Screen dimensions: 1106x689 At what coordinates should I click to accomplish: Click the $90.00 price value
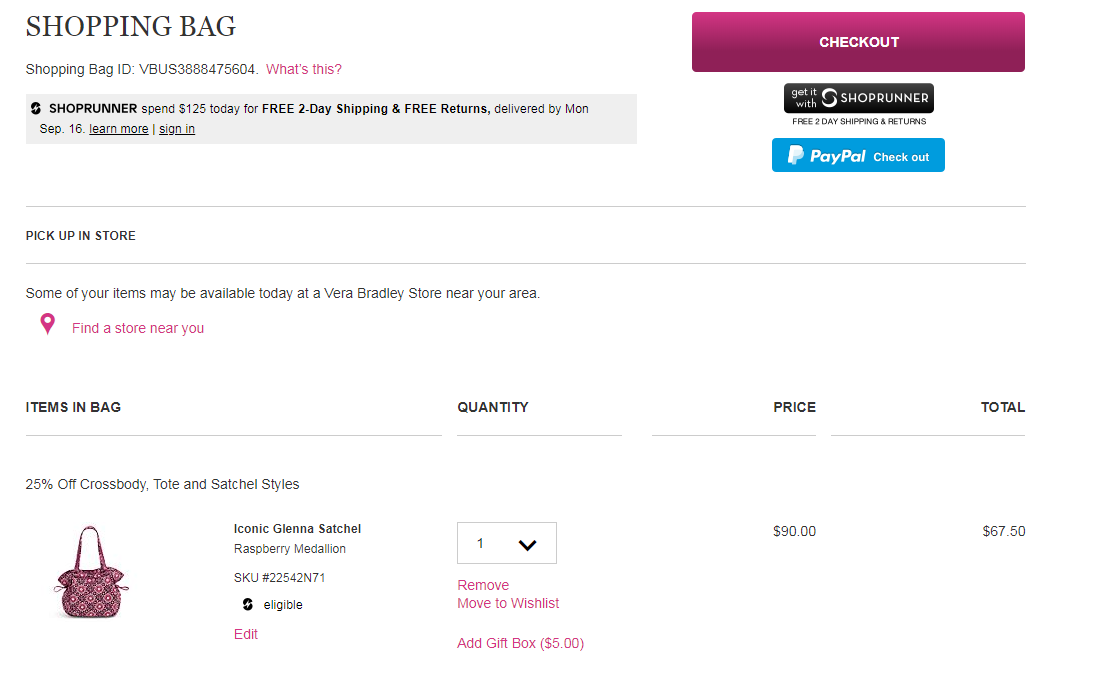click(794, 531)
